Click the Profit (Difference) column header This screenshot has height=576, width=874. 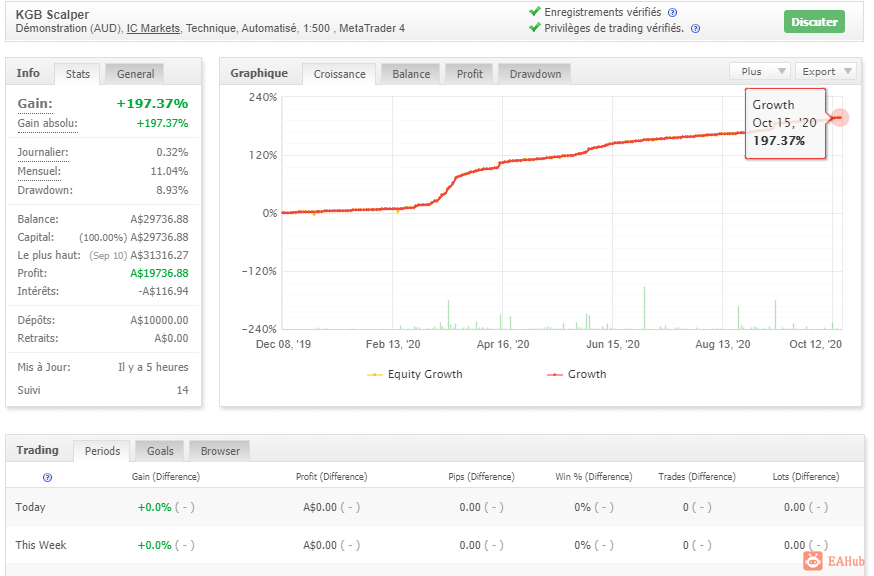coord(332,477)
